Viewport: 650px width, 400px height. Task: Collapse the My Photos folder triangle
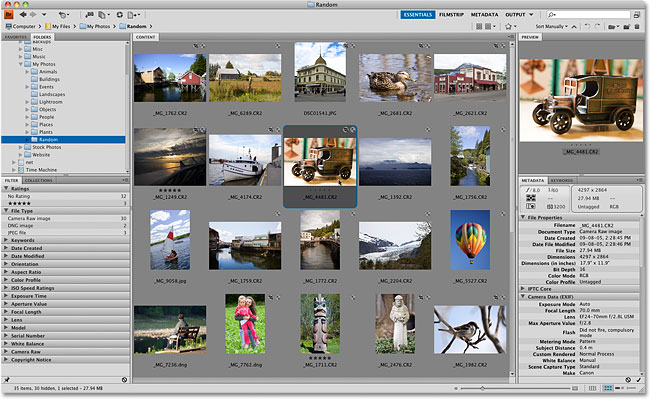21,64
